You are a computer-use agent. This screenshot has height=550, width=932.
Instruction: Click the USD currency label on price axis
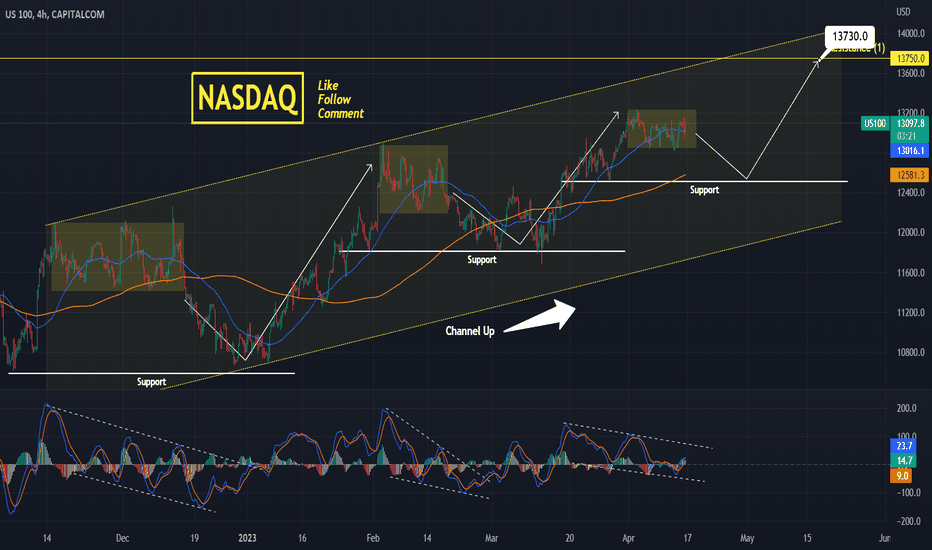pos(903,11)
